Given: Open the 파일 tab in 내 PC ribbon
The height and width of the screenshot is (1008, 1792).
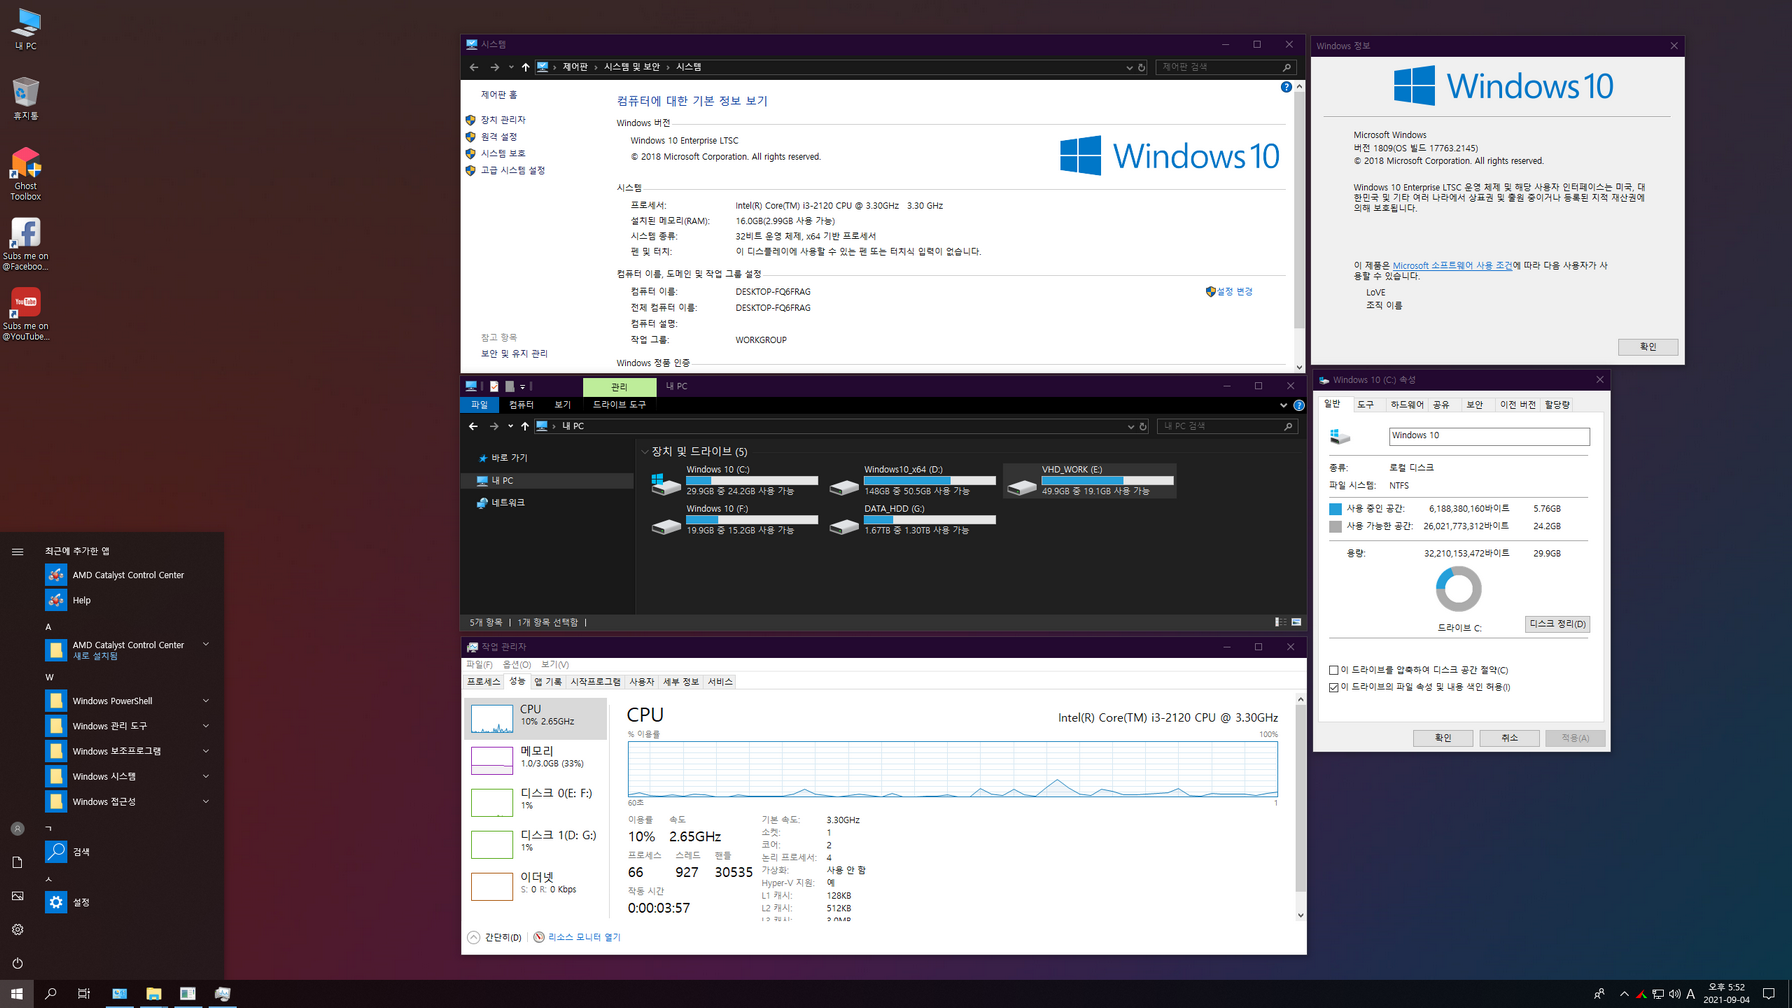Looking at the screenshot, I should click(x=480, y=405).
